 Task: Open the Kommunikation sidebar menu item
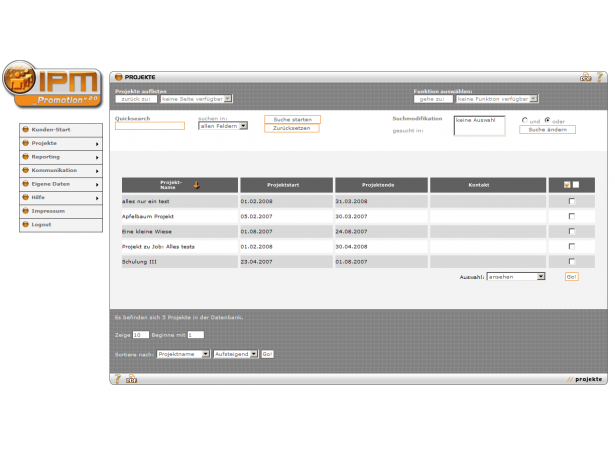click(x=61, y=170)
